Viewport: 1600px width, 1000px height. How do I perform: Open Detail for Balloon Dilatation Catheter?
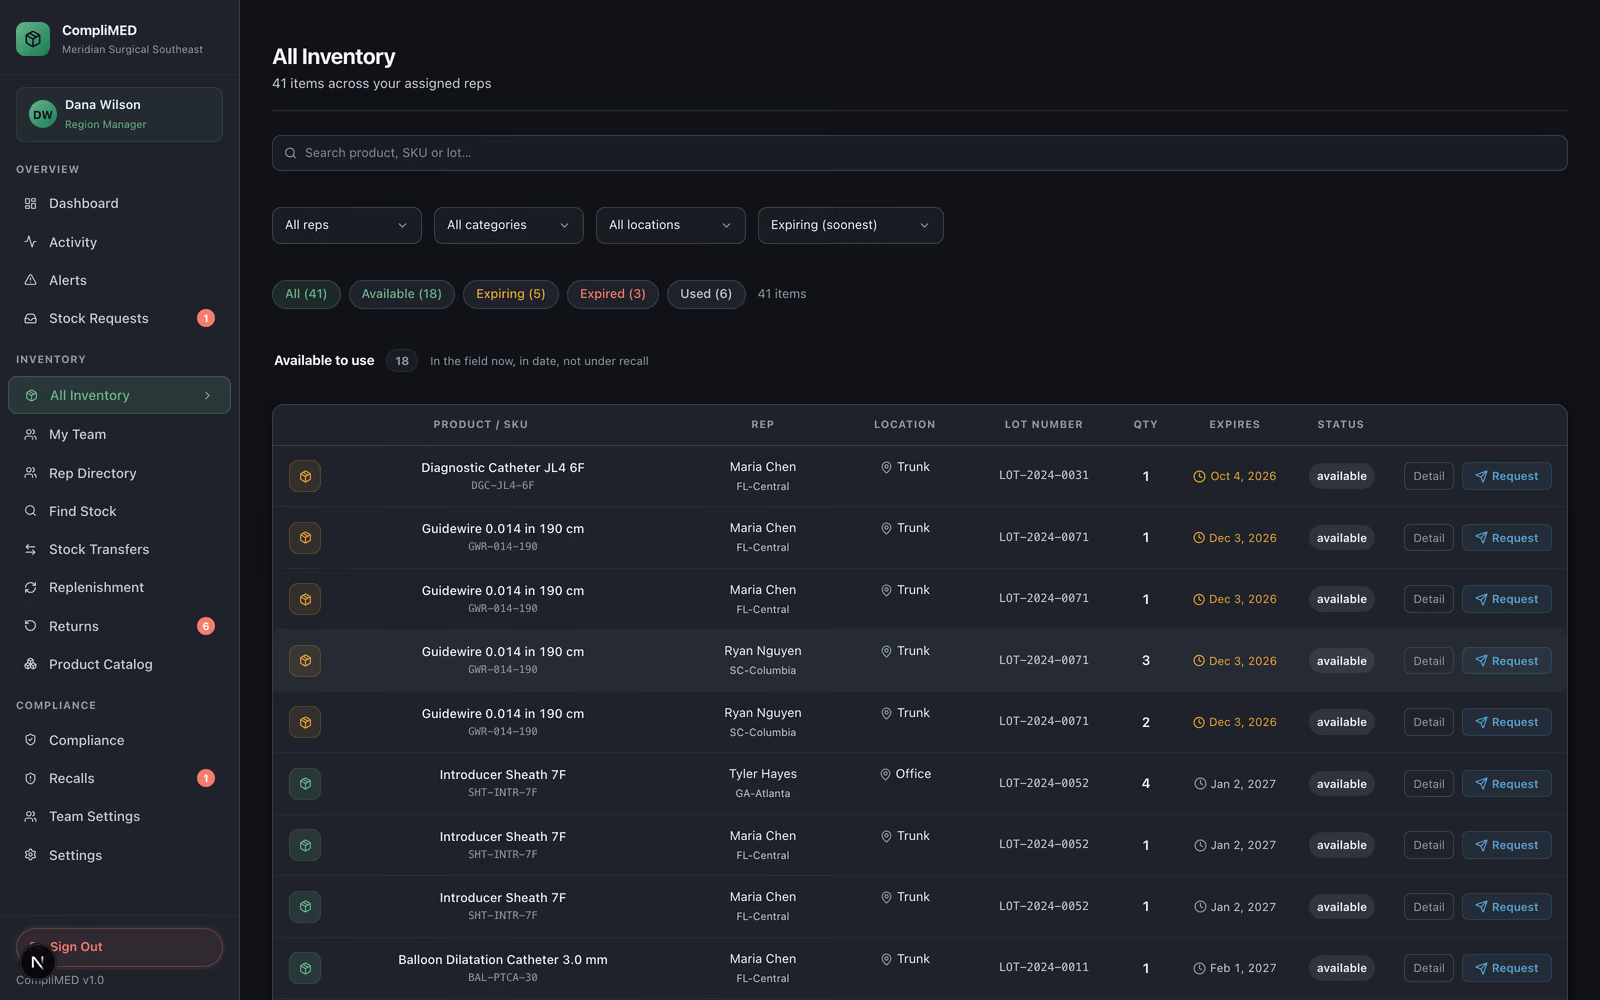click(x=1429, y=968)
